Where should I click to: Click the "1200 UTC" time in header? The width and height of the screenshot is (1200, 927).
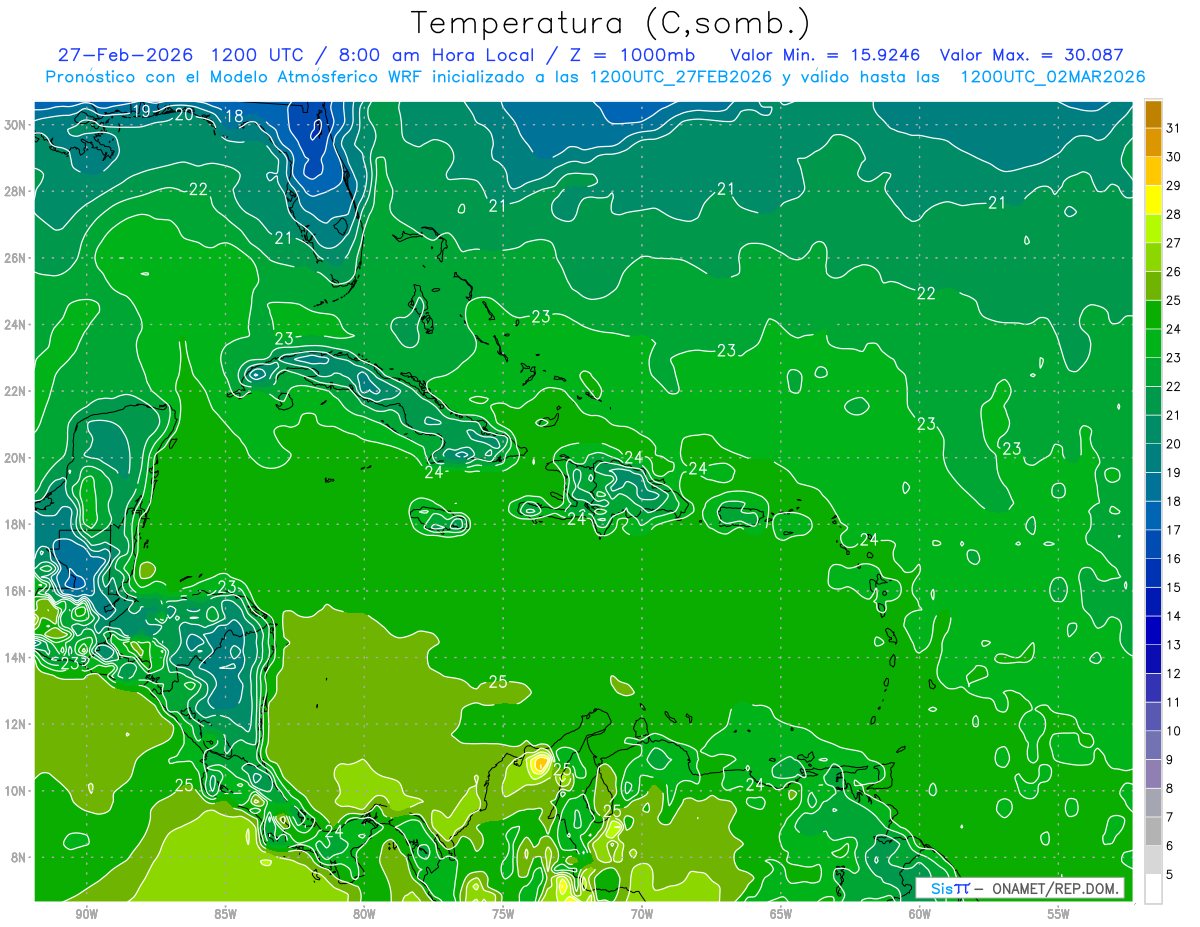(255, 55)
